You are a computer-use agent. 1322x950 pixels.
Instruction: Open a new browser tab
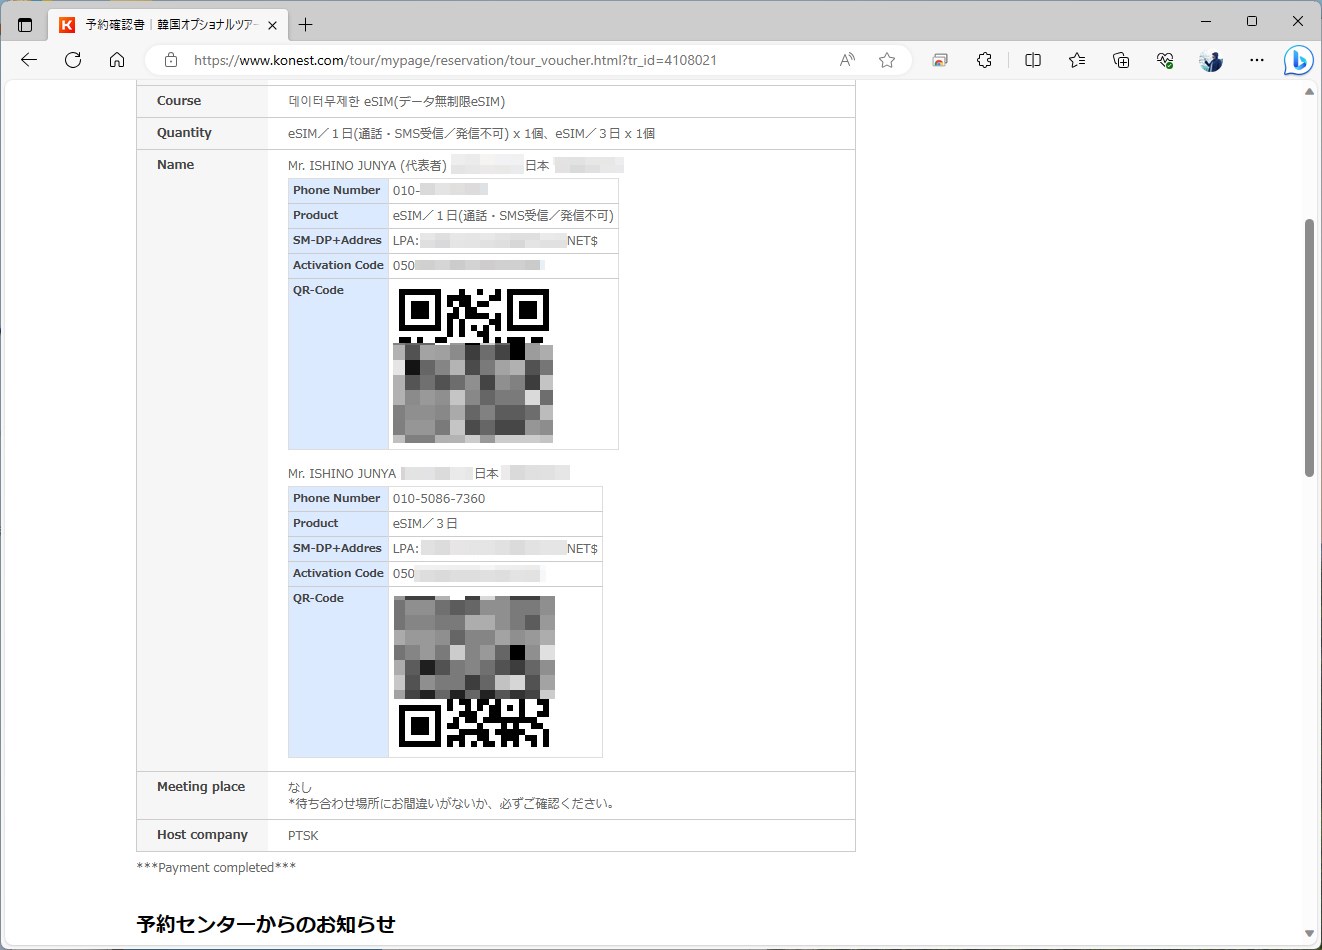click(305, 24)
